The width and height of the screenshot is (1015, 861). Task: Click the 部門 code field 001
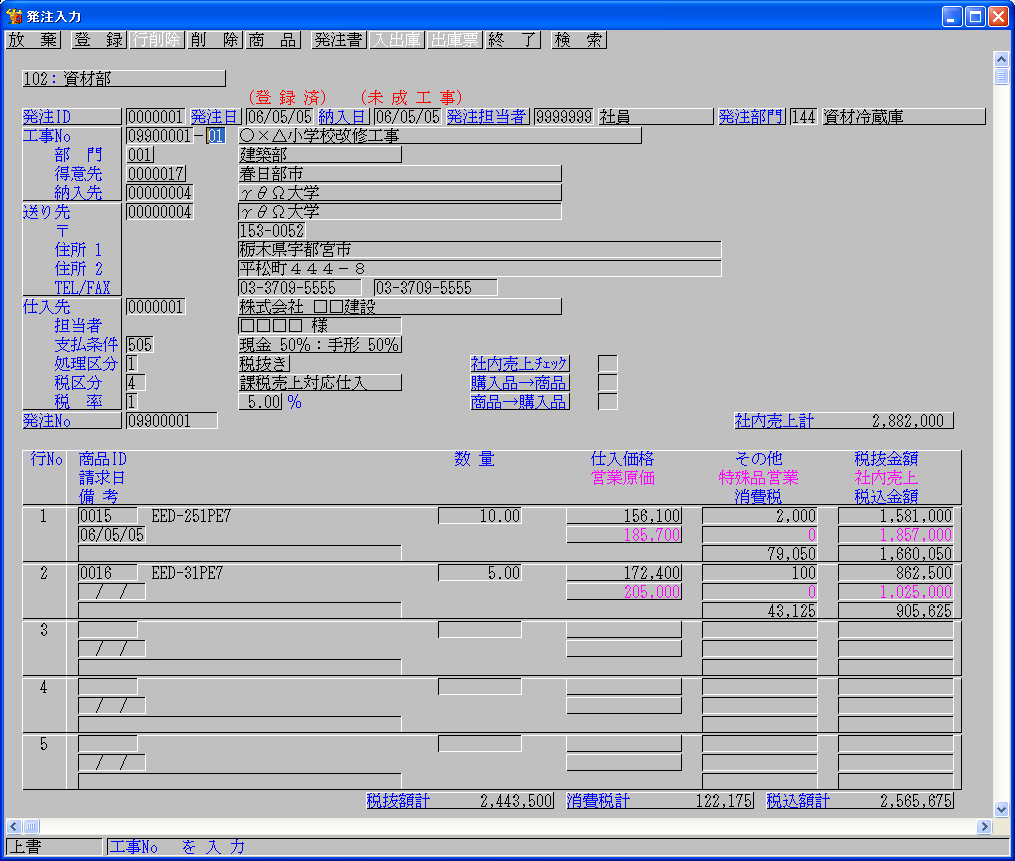[x=140, y=155]
